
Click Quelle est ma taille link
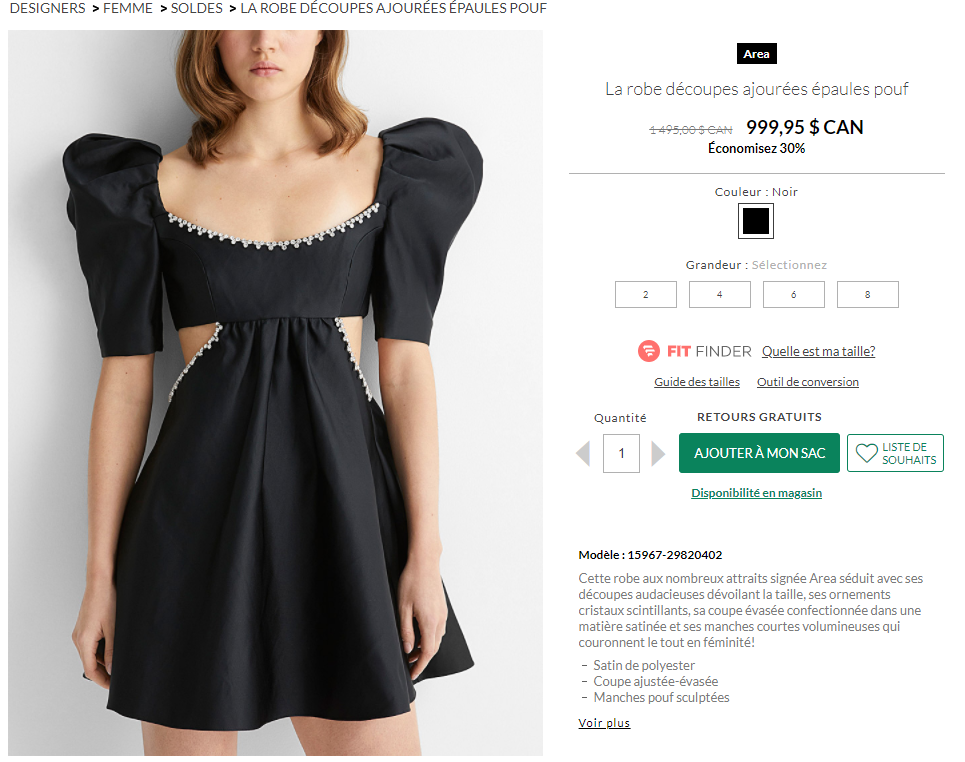click(818, 351)
